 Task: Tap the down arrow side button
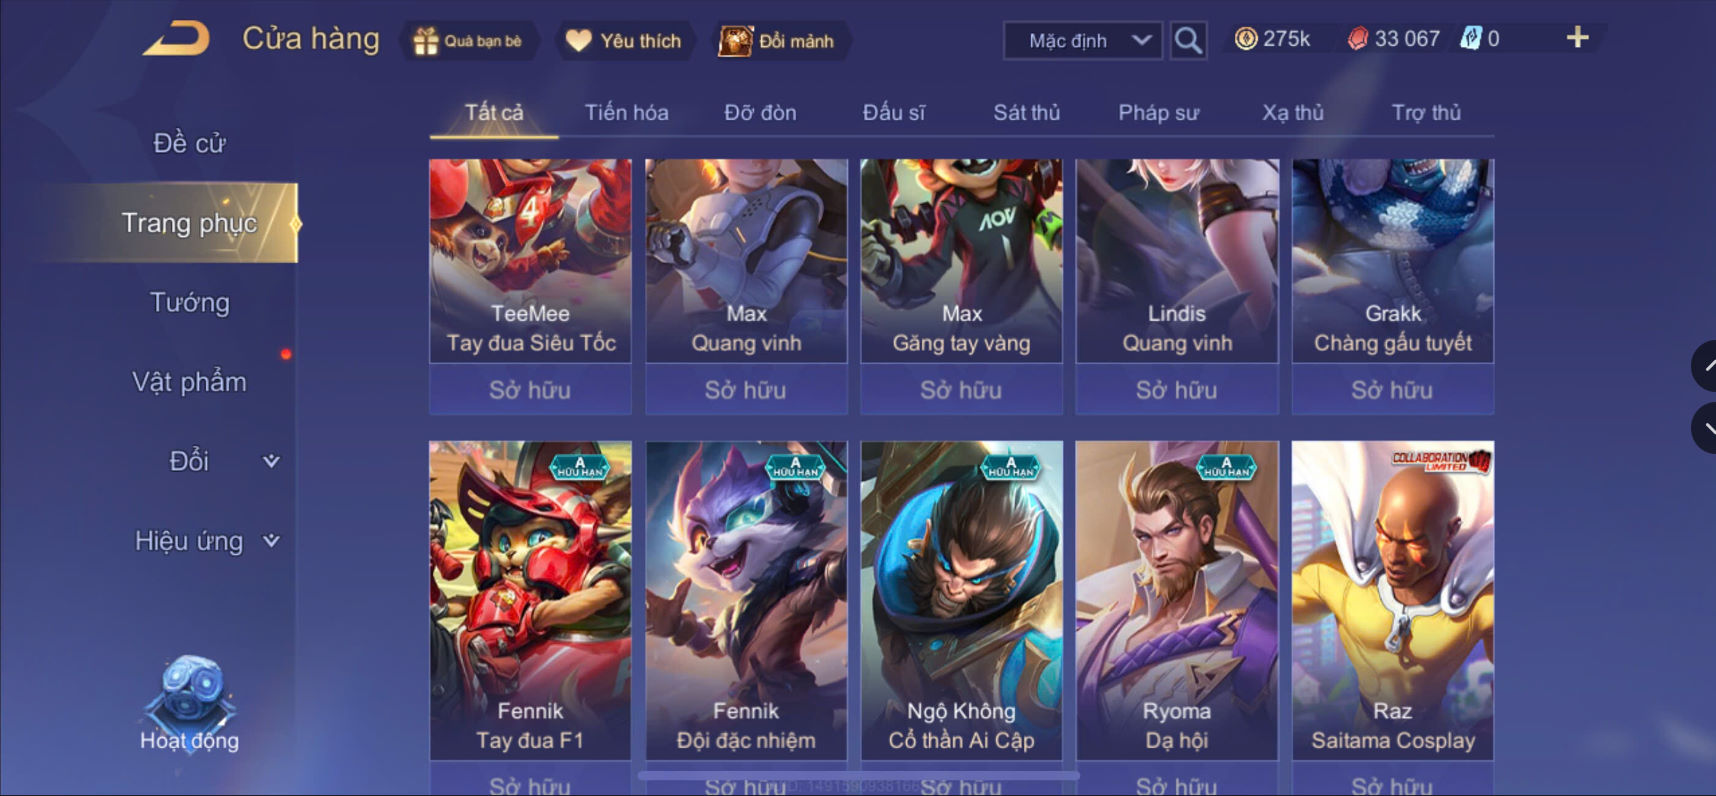[x=1704, y=428]
